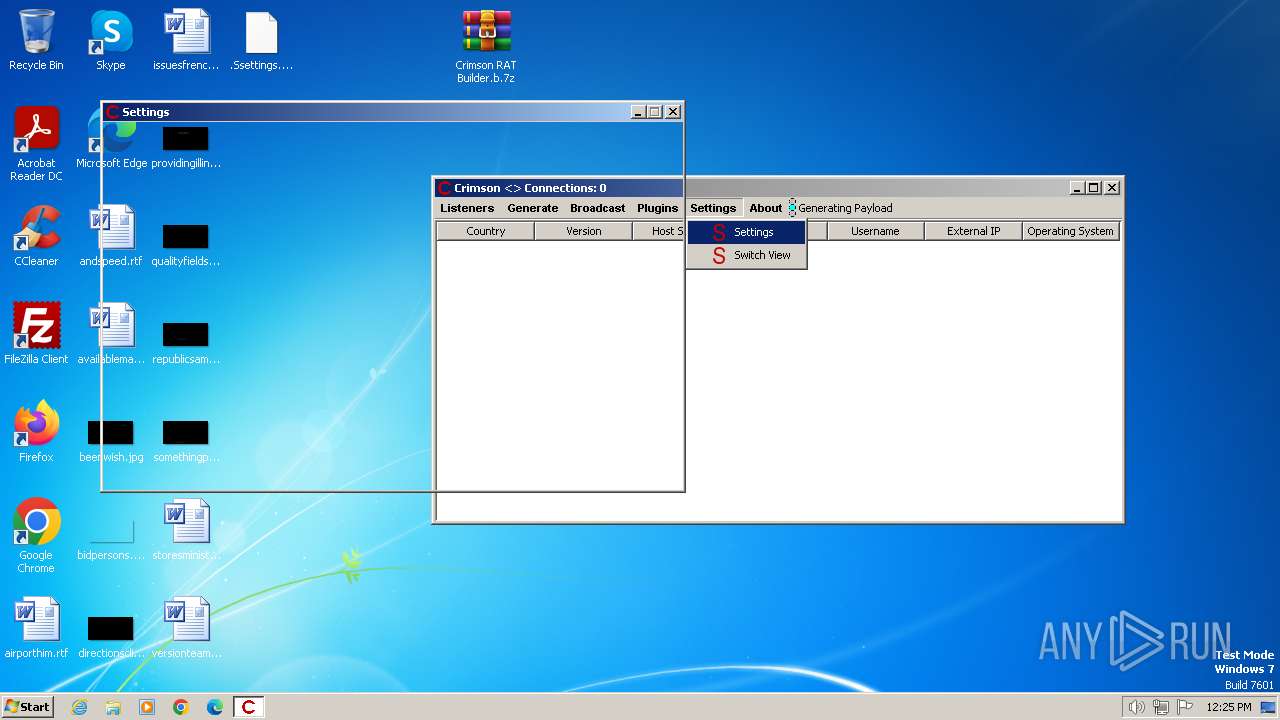Viewport: 1280px width, 720px height.
Task: Click the Show Desktop button
Action: click(1269, 707)
